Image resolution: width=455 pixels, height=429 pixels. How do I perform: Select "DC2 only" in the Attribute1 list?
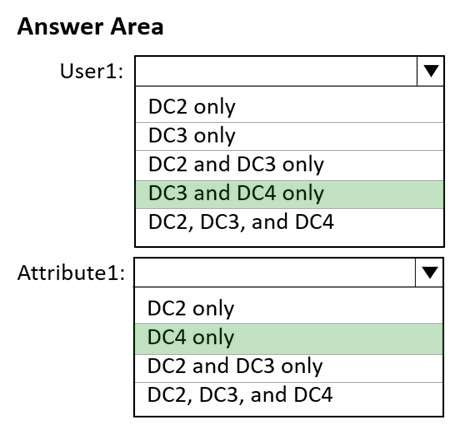tap(288, 308)
